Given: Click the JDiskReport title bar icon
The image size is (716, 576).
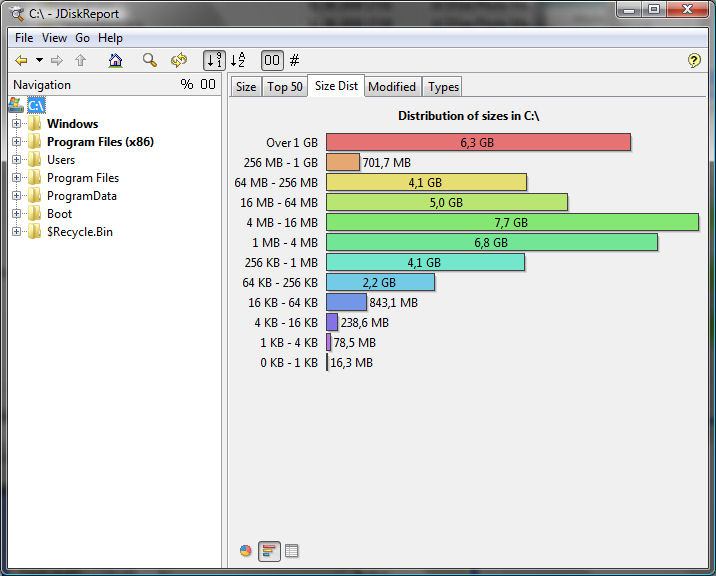Looking at the screenshot, I should pos(18,14).
